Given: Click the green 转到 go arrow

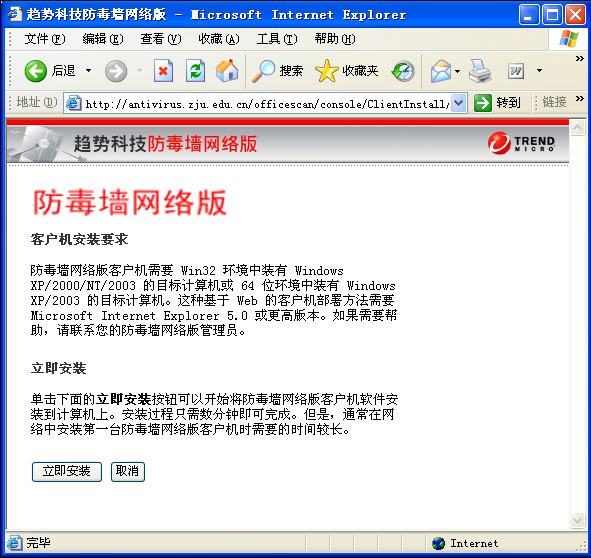Looking at the screenshot, I should click(x=482, y=103).
